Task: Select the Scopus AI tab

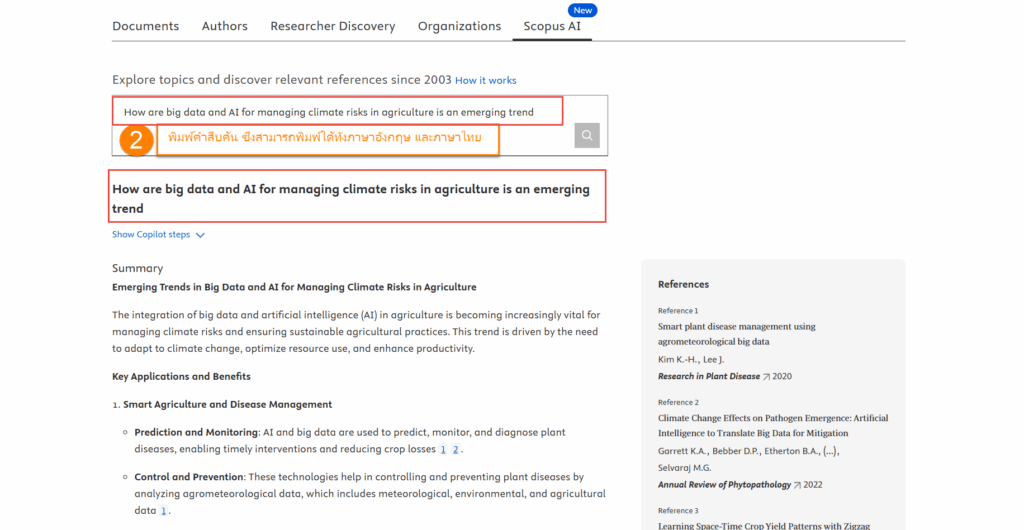Action: tap(552, 26)
